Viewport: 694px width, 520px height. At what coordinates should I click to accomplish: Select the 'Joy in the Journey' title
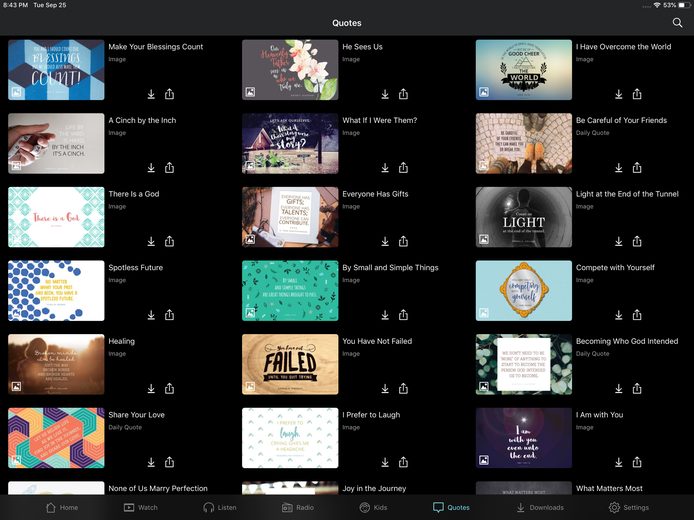pyautogui.click(x=374, y=489)
